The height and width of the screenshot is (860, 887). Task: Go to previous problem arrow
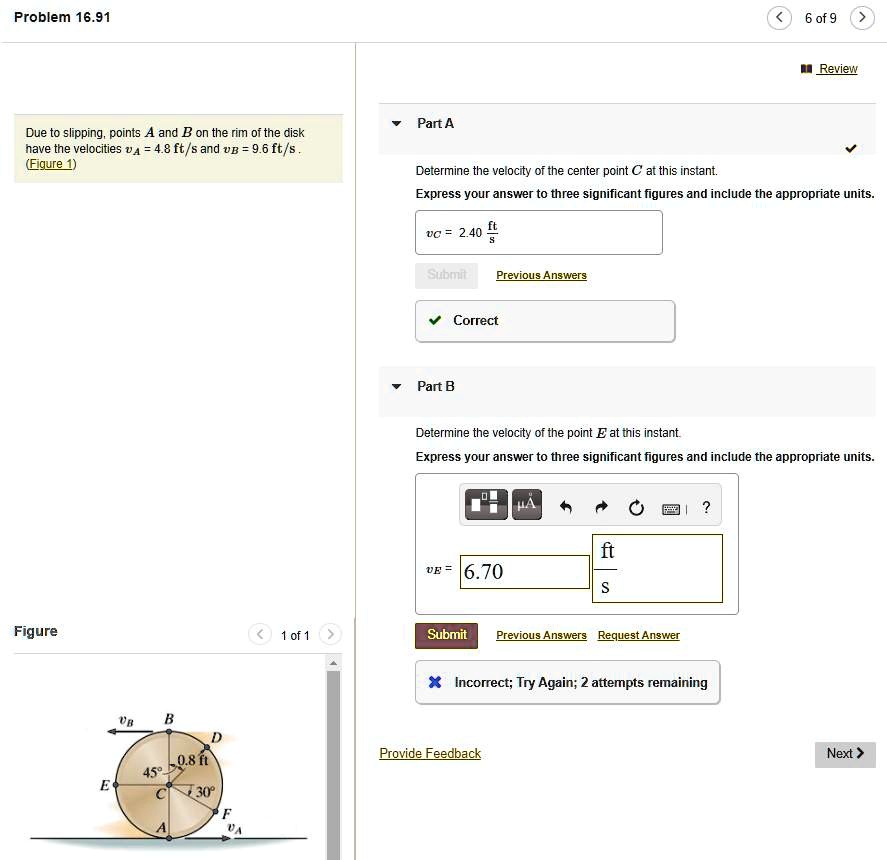click(779, 18)
